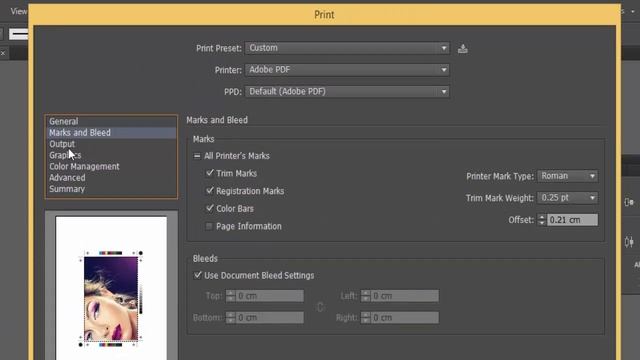This screenshot has width=640, height=360.
Task: Open the PPD dropdown
Action: [x=347, y=91]
